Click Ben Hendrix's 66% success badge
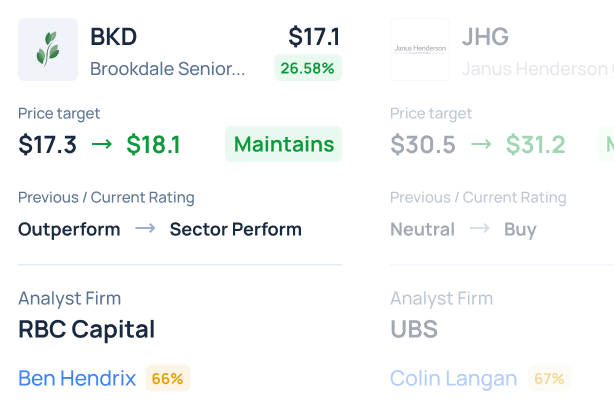This screenshot has height=410, width=614. click(168, 378)
